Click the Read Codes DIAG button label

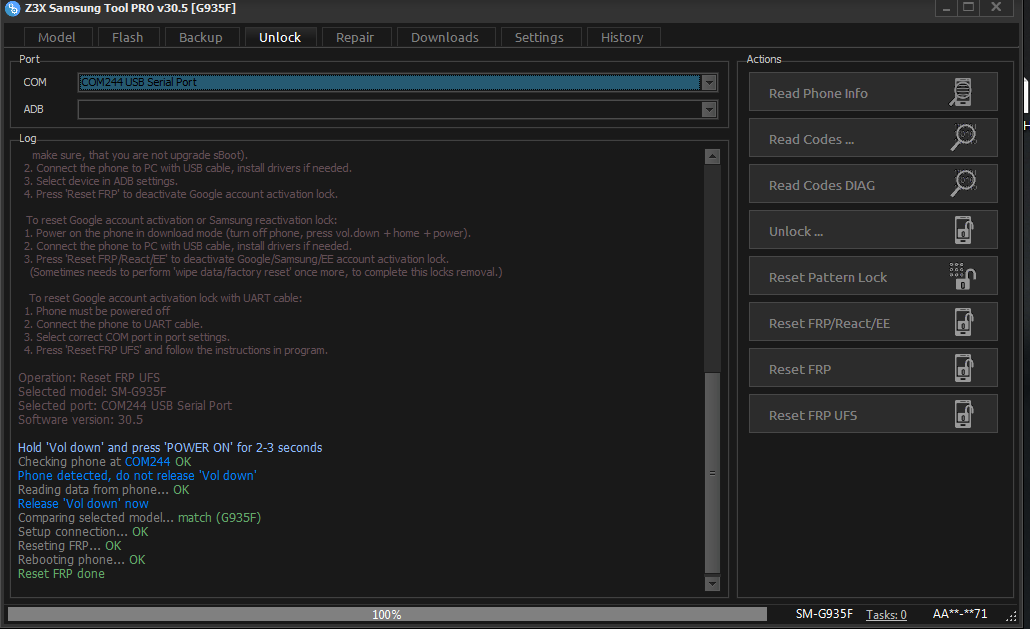tap(822, 185)
